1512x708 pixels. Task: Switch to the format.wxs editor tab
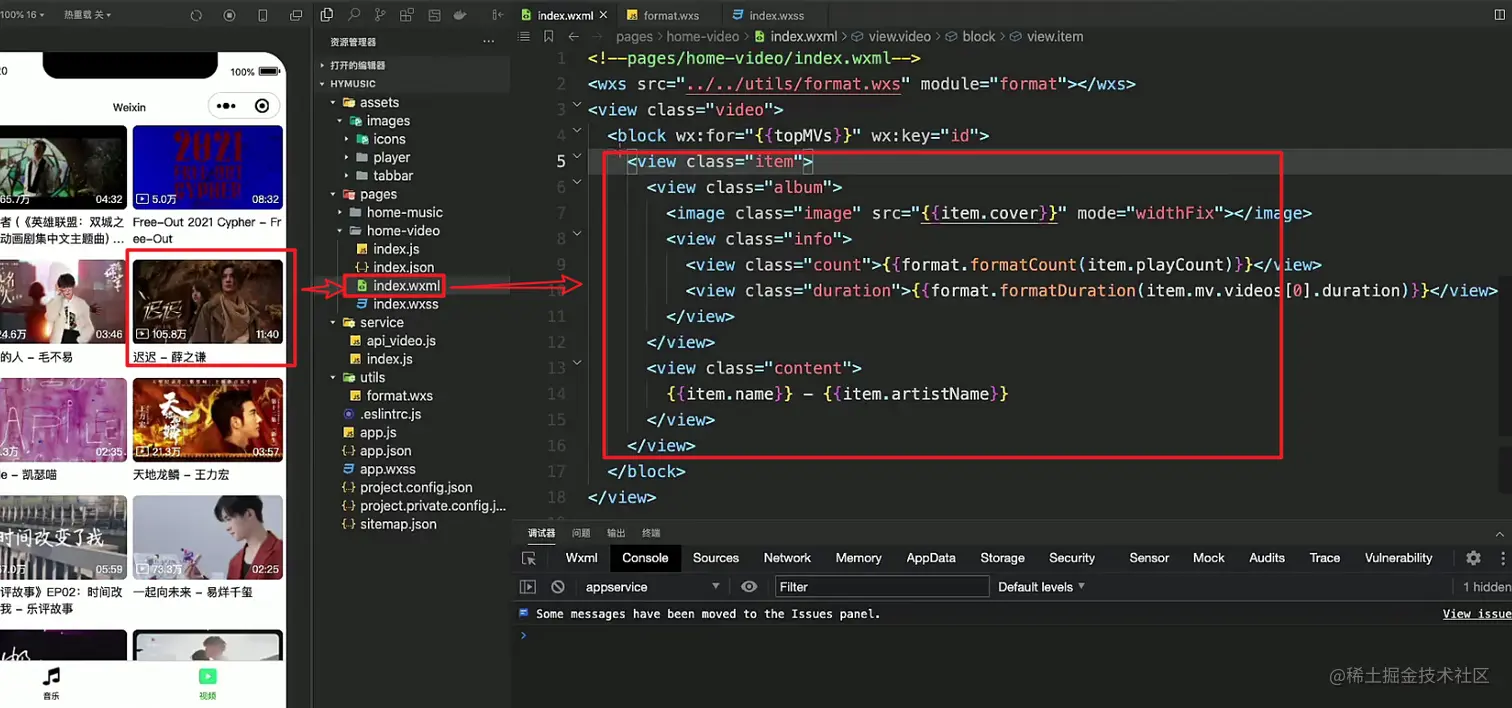point(671,15)
